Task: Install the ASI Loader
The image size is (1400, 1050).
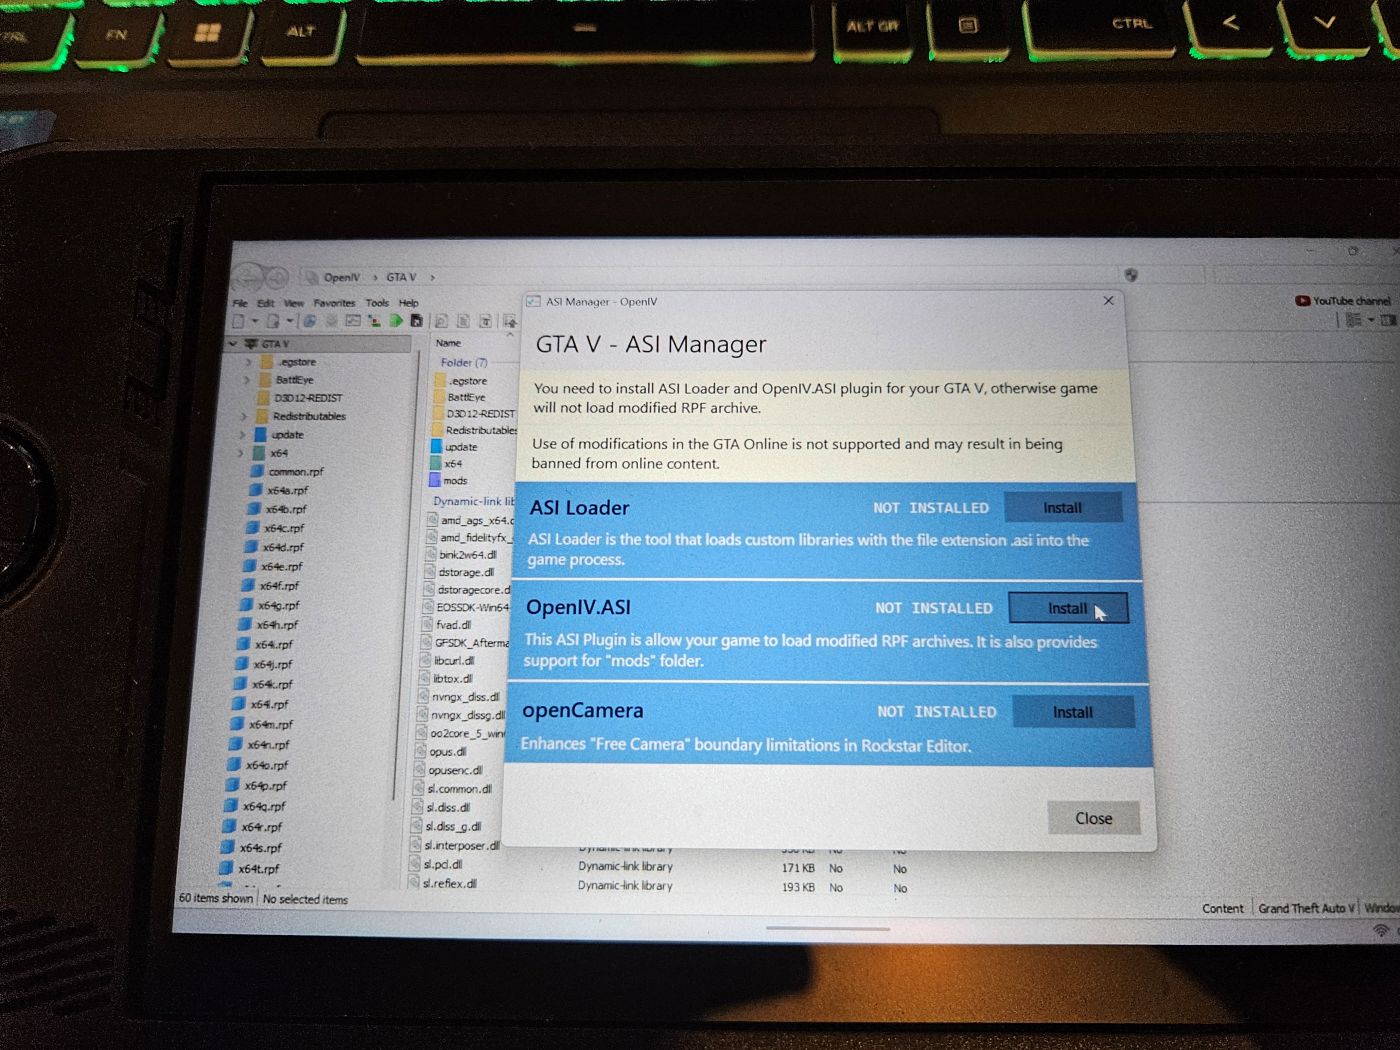Action: (1062, 508)
